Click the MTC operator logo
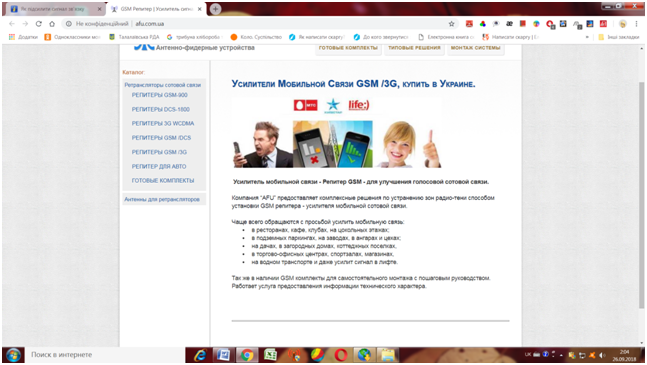The width and height of the screenshot is (647, 365). (305, 105)
